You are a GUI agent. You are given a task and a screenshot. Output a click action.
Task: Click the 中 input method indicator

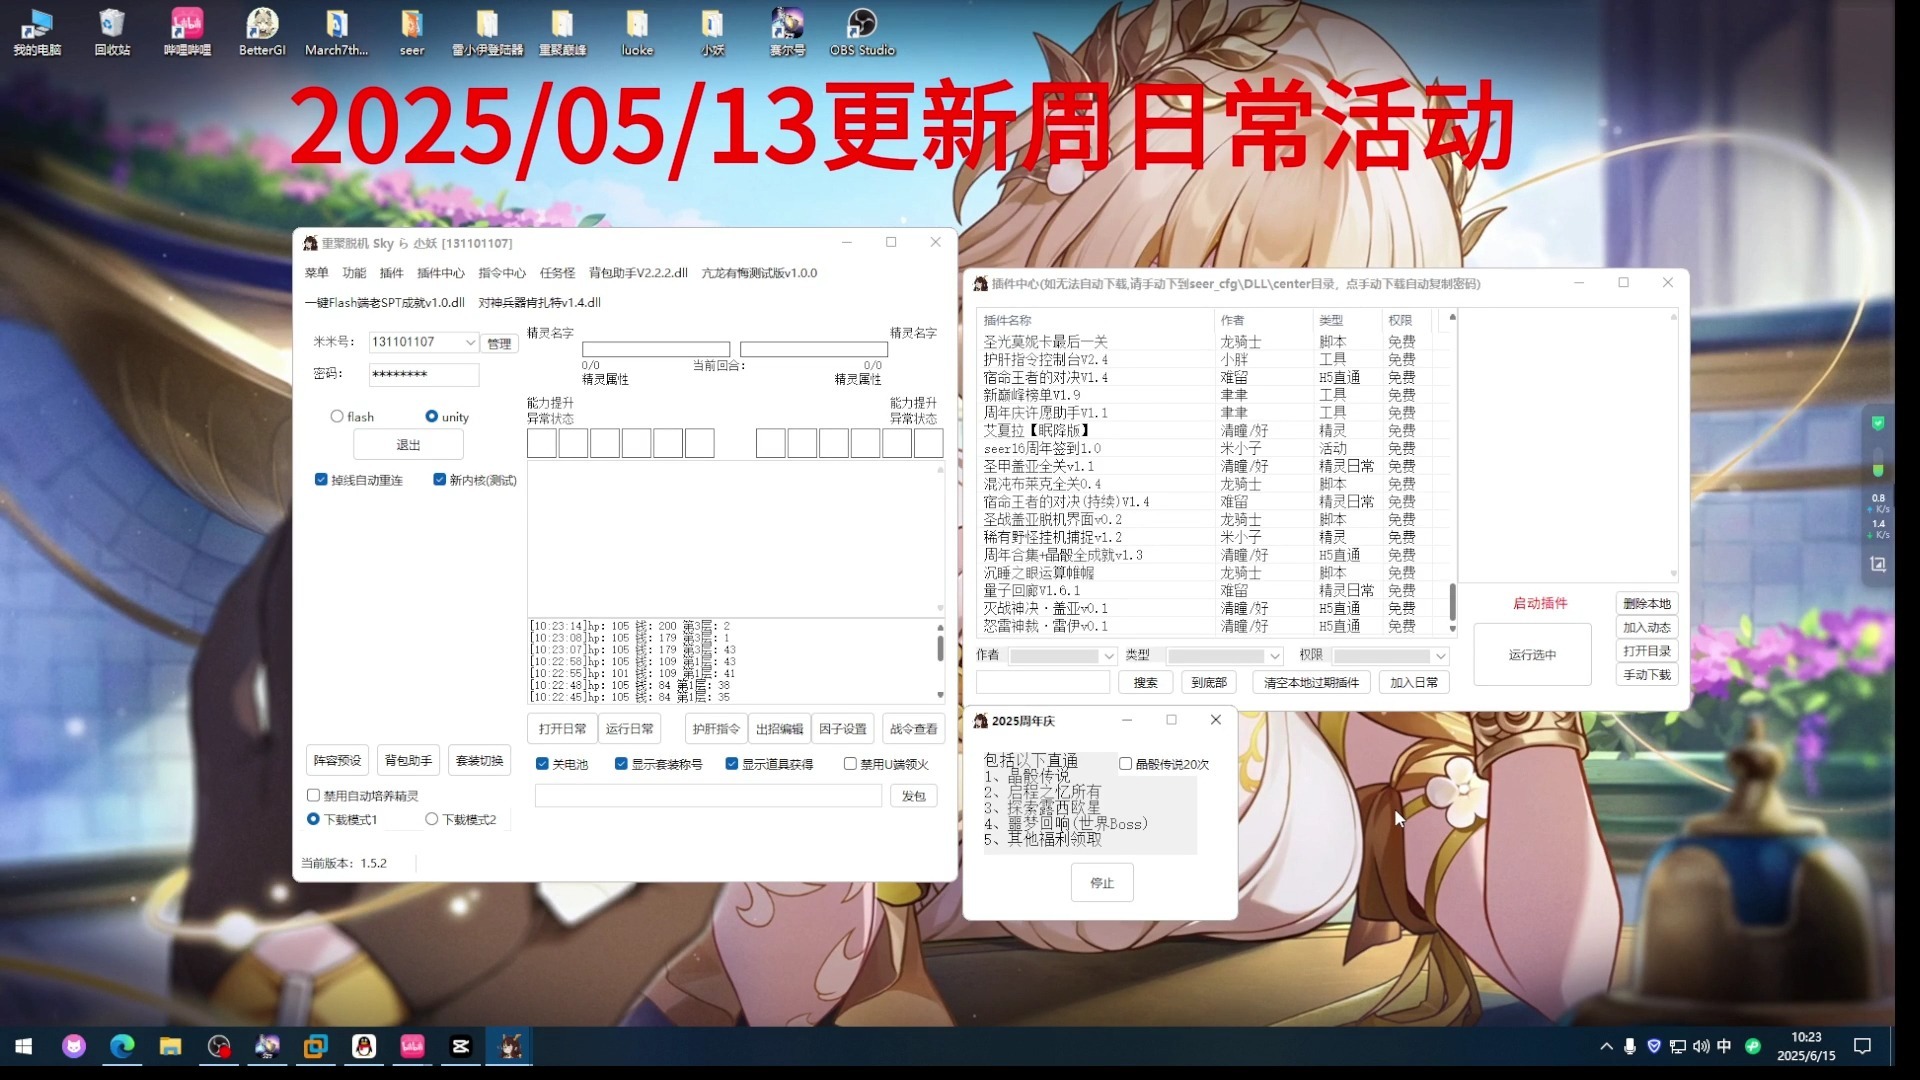click(1724, 1046)
